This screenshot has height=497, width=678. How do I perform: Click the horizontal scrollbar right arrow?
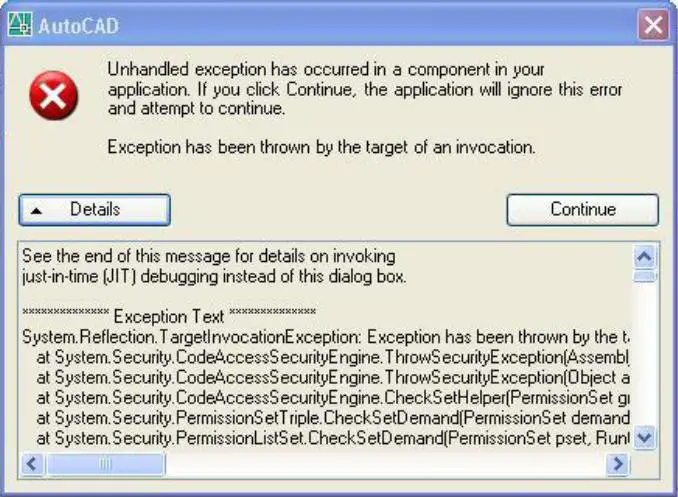(x=618, y=464)
